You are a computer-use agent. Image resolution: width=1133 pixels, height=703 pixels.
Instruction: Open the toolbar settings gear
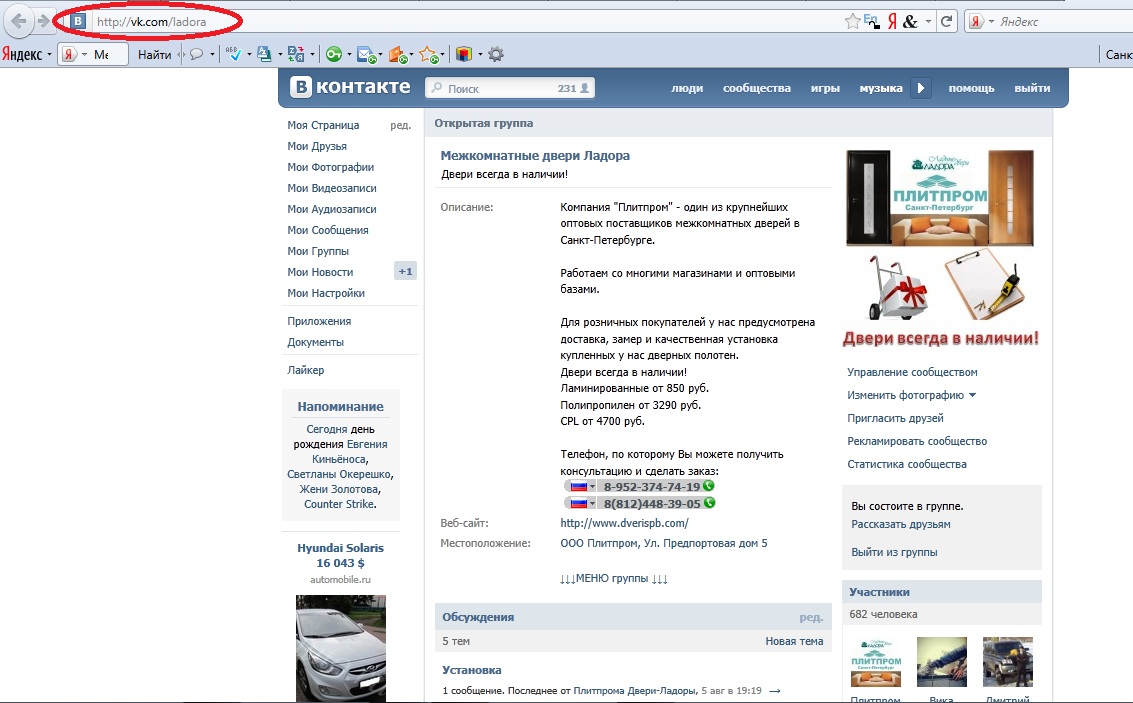(496, 54)
